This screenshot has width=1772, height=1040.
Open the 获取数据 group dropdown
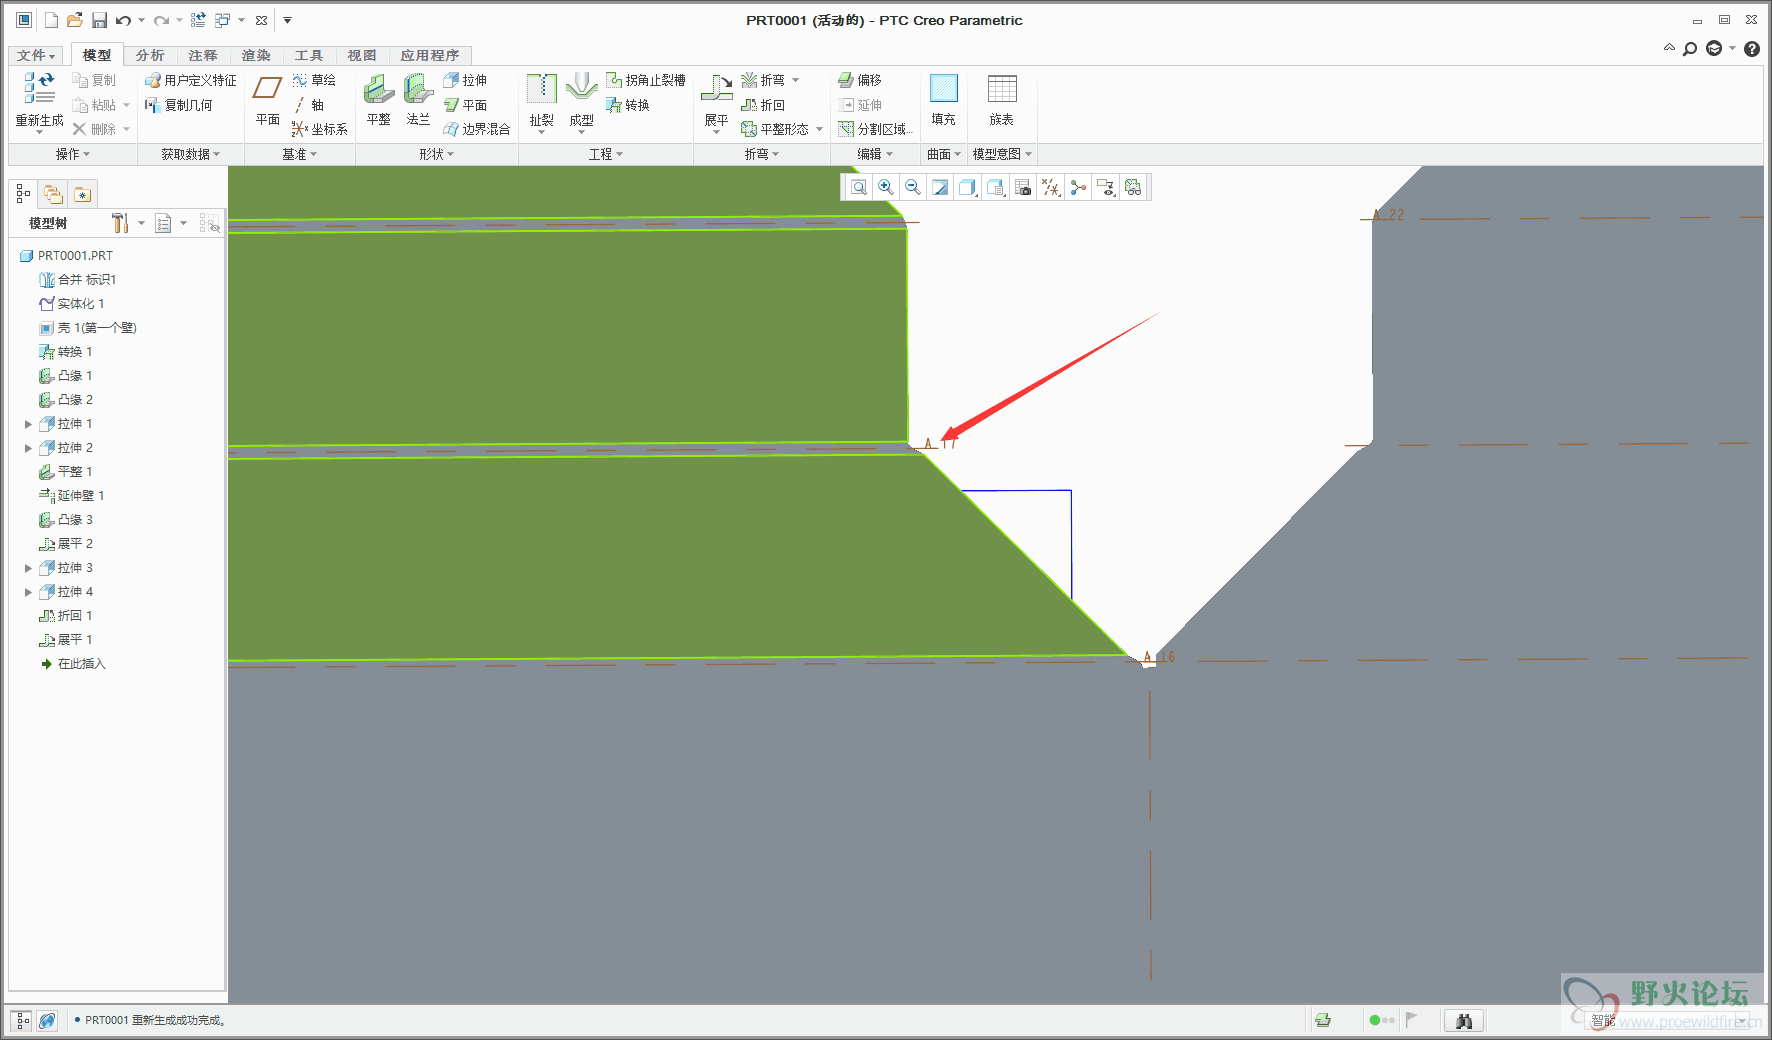(191, 154)
